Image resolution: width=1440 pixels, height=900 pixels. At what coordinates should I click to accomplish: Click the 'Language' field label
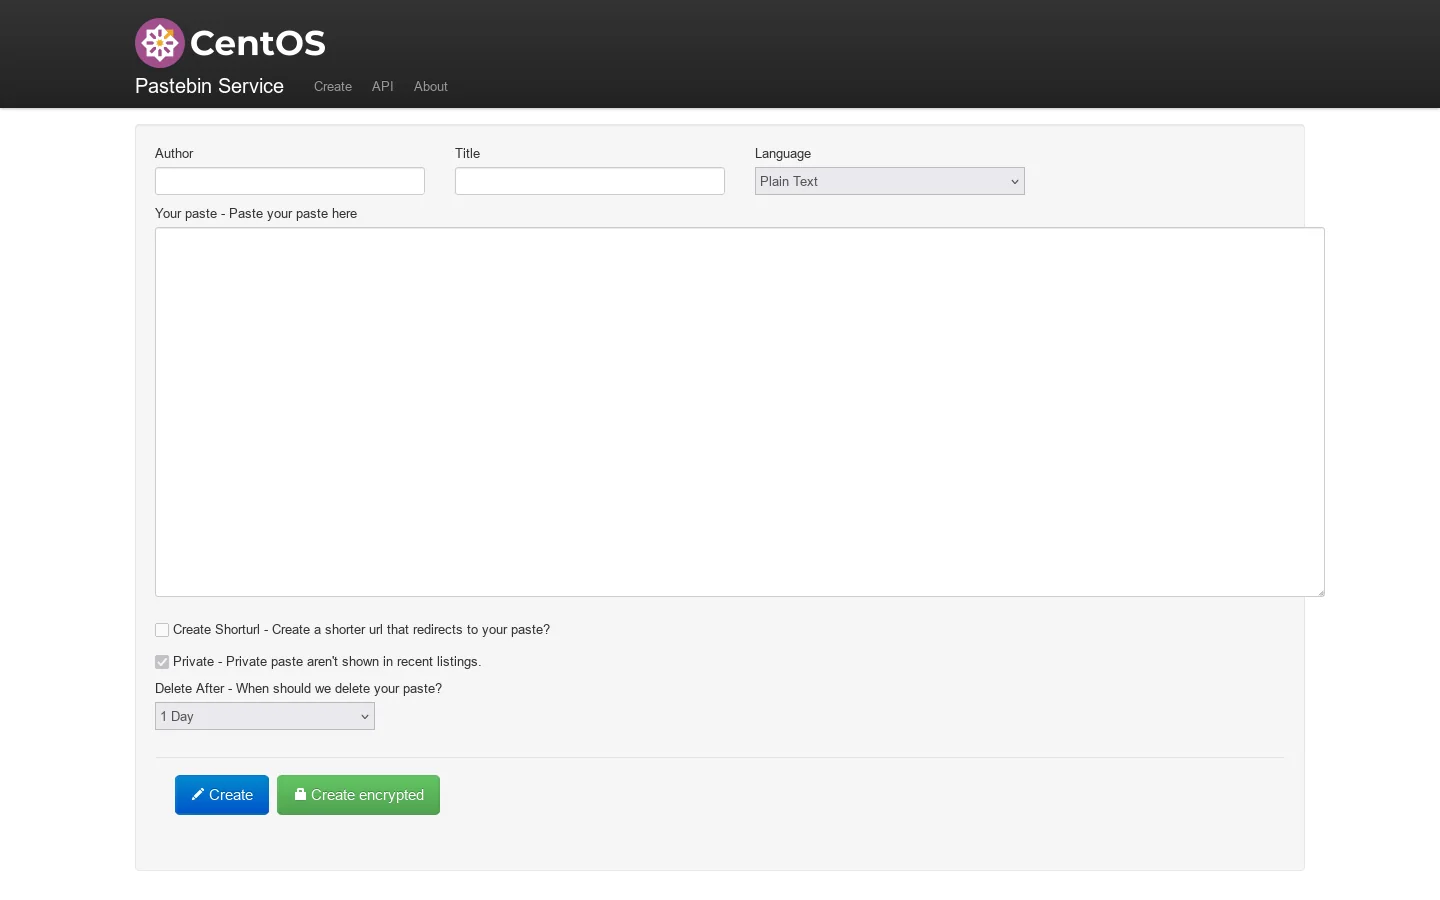coord(783,153)
